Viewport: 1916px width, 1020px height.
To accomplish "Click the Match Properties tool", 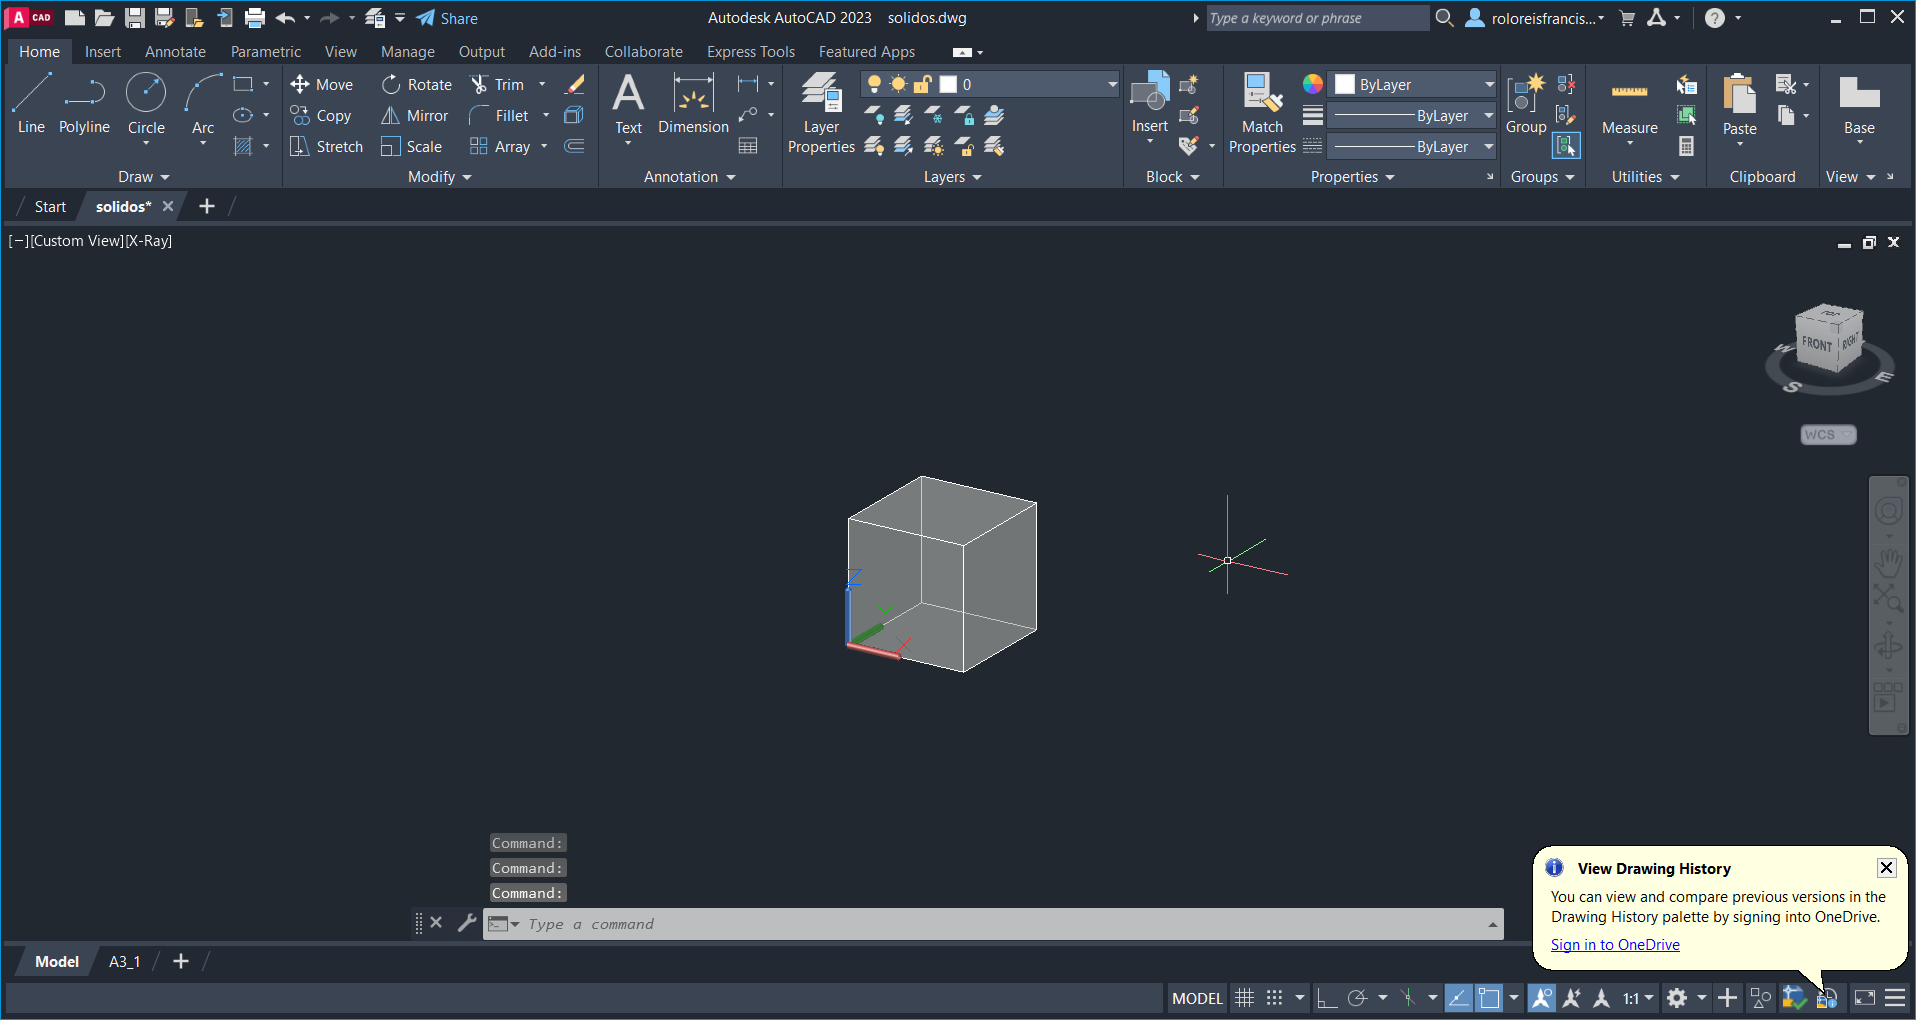I will [x=1262, y=112].
